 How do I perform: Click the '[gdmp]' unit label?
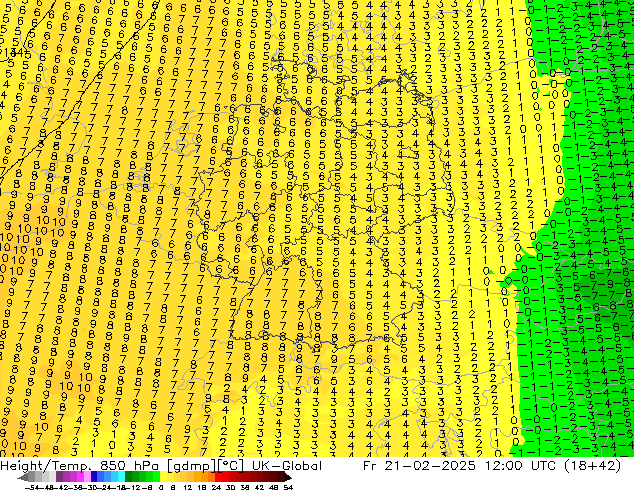[192, 466]
